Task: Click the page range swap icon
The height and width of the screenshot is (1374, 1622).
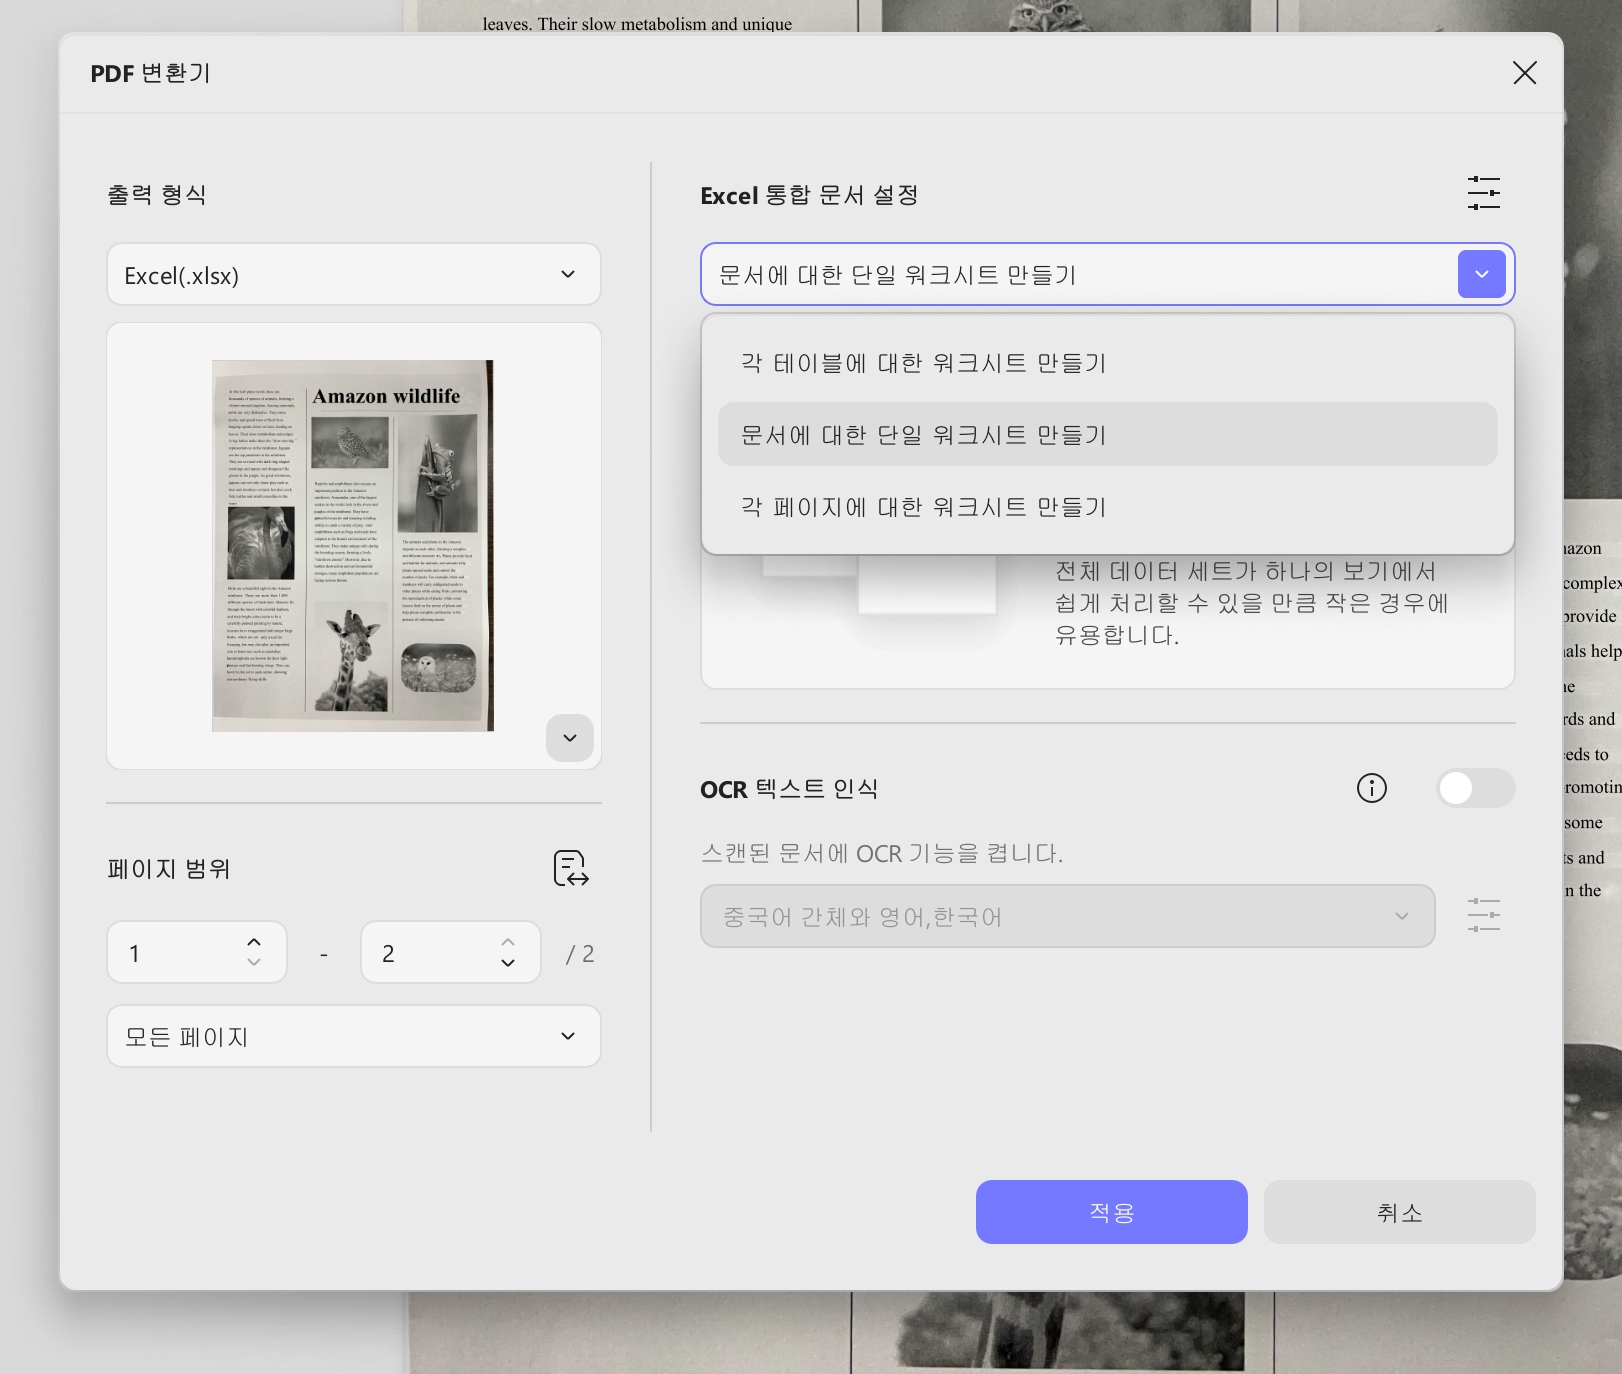Action: [x=571, y=868]
